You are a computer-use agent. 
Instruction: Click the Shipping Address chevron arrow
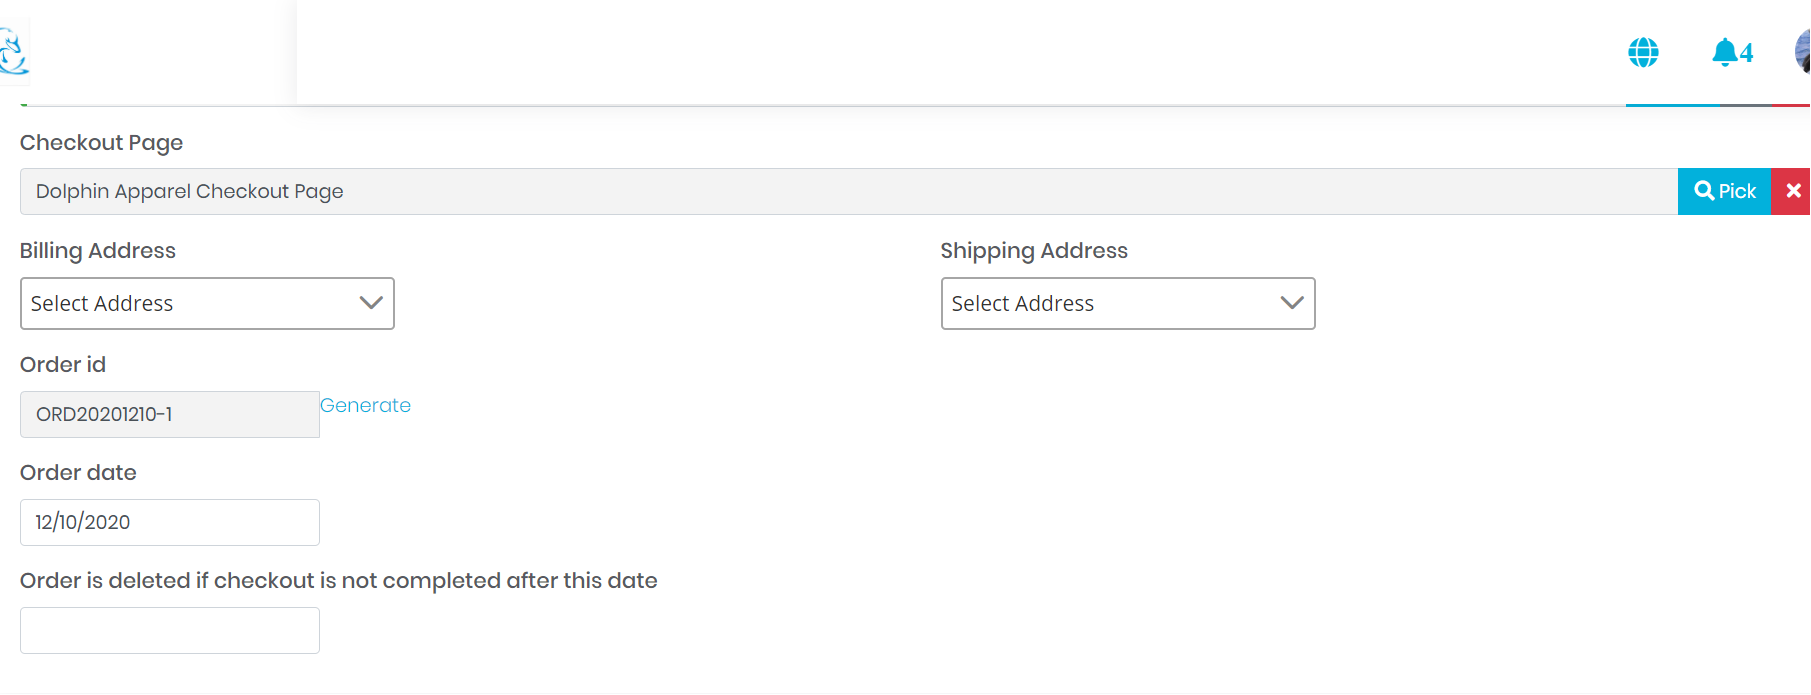(1292, 303)
